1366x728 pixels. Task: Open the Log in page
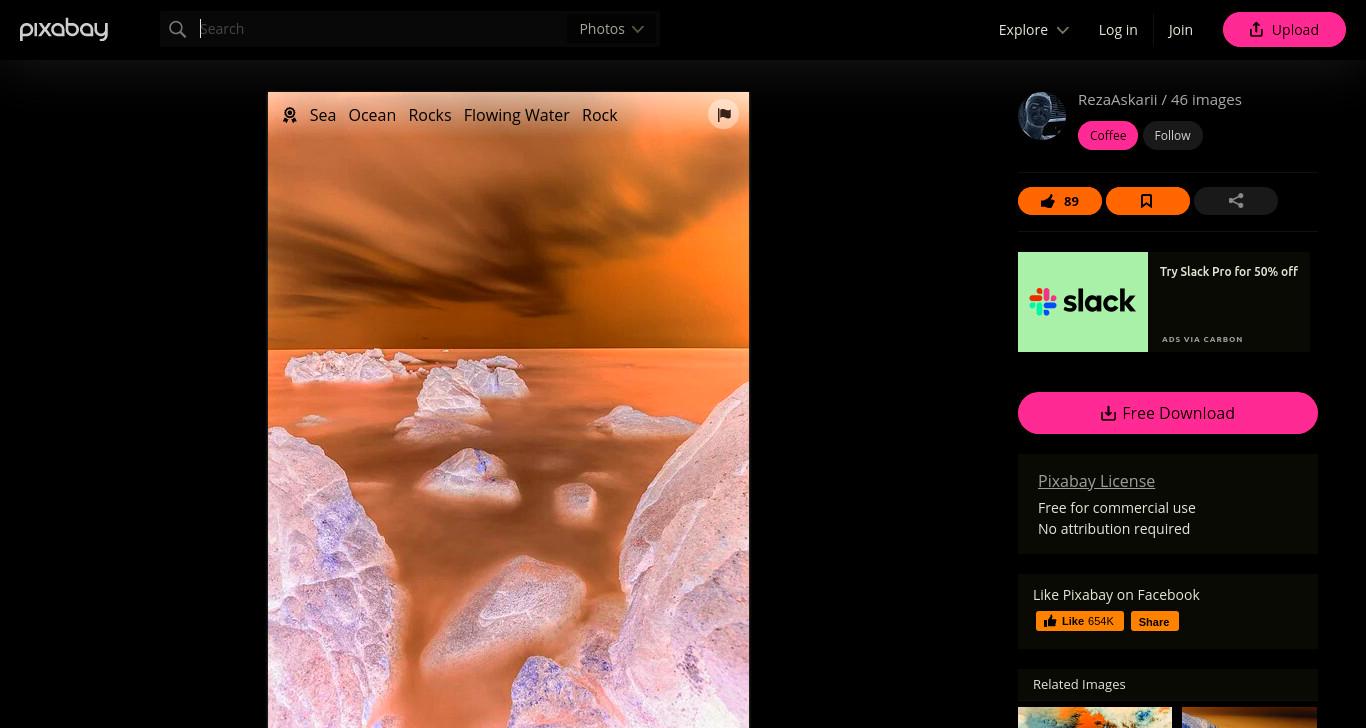(1118, 30)
